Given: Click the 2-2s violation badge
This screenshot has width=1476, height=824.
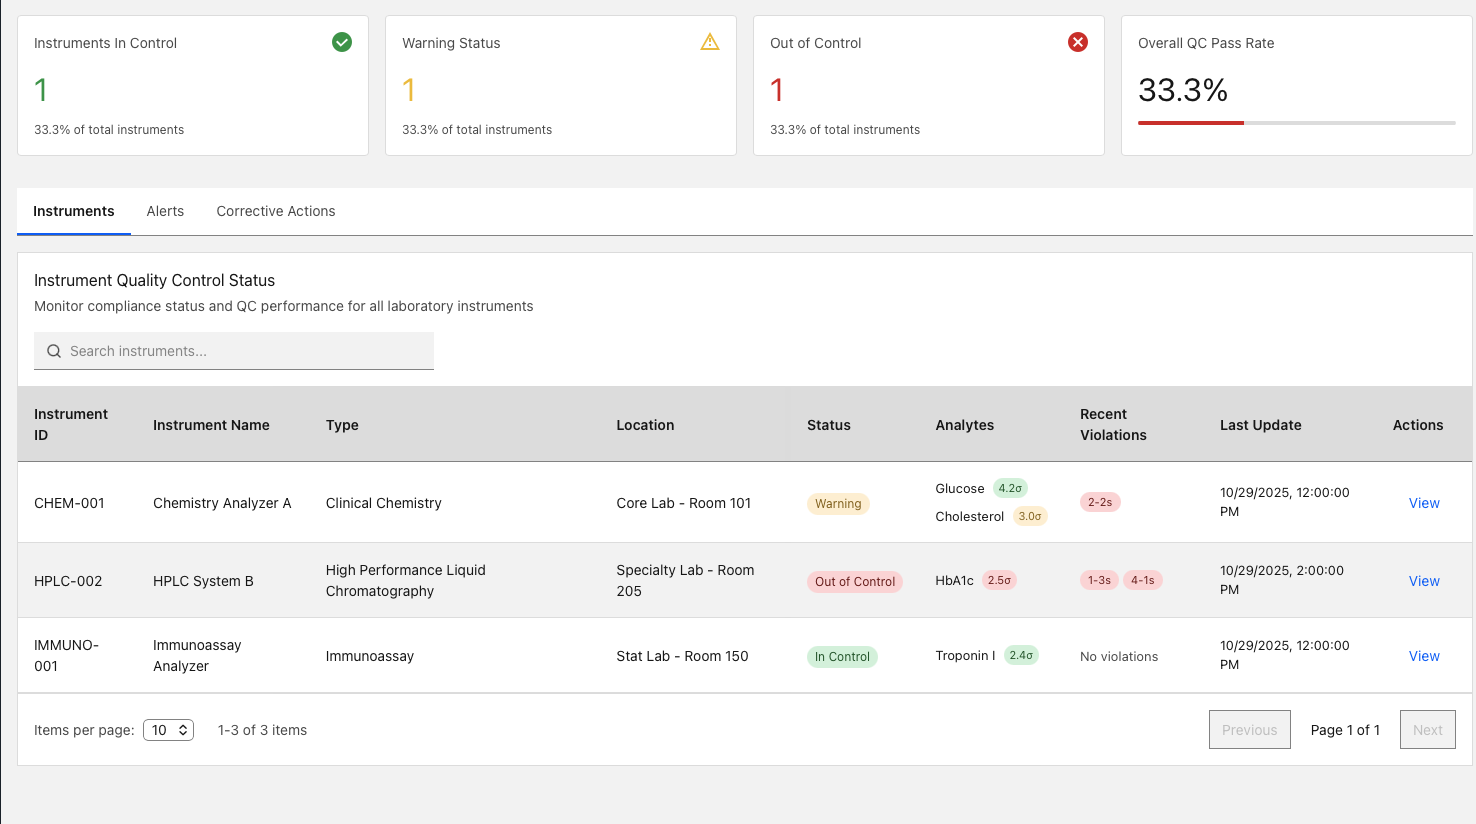Looking at the screenshot, I should coord(1100,502).
